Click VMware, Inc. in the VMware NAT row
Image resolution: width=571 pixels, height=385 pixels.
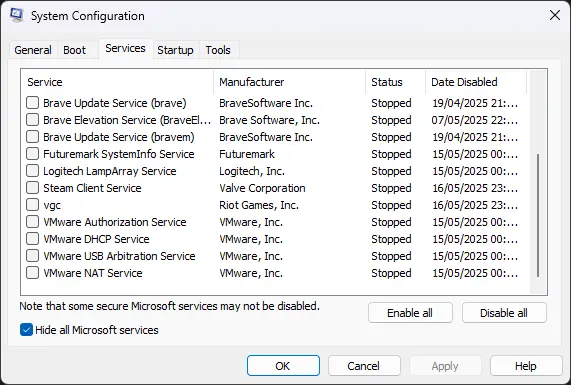(x=251, y=273)
